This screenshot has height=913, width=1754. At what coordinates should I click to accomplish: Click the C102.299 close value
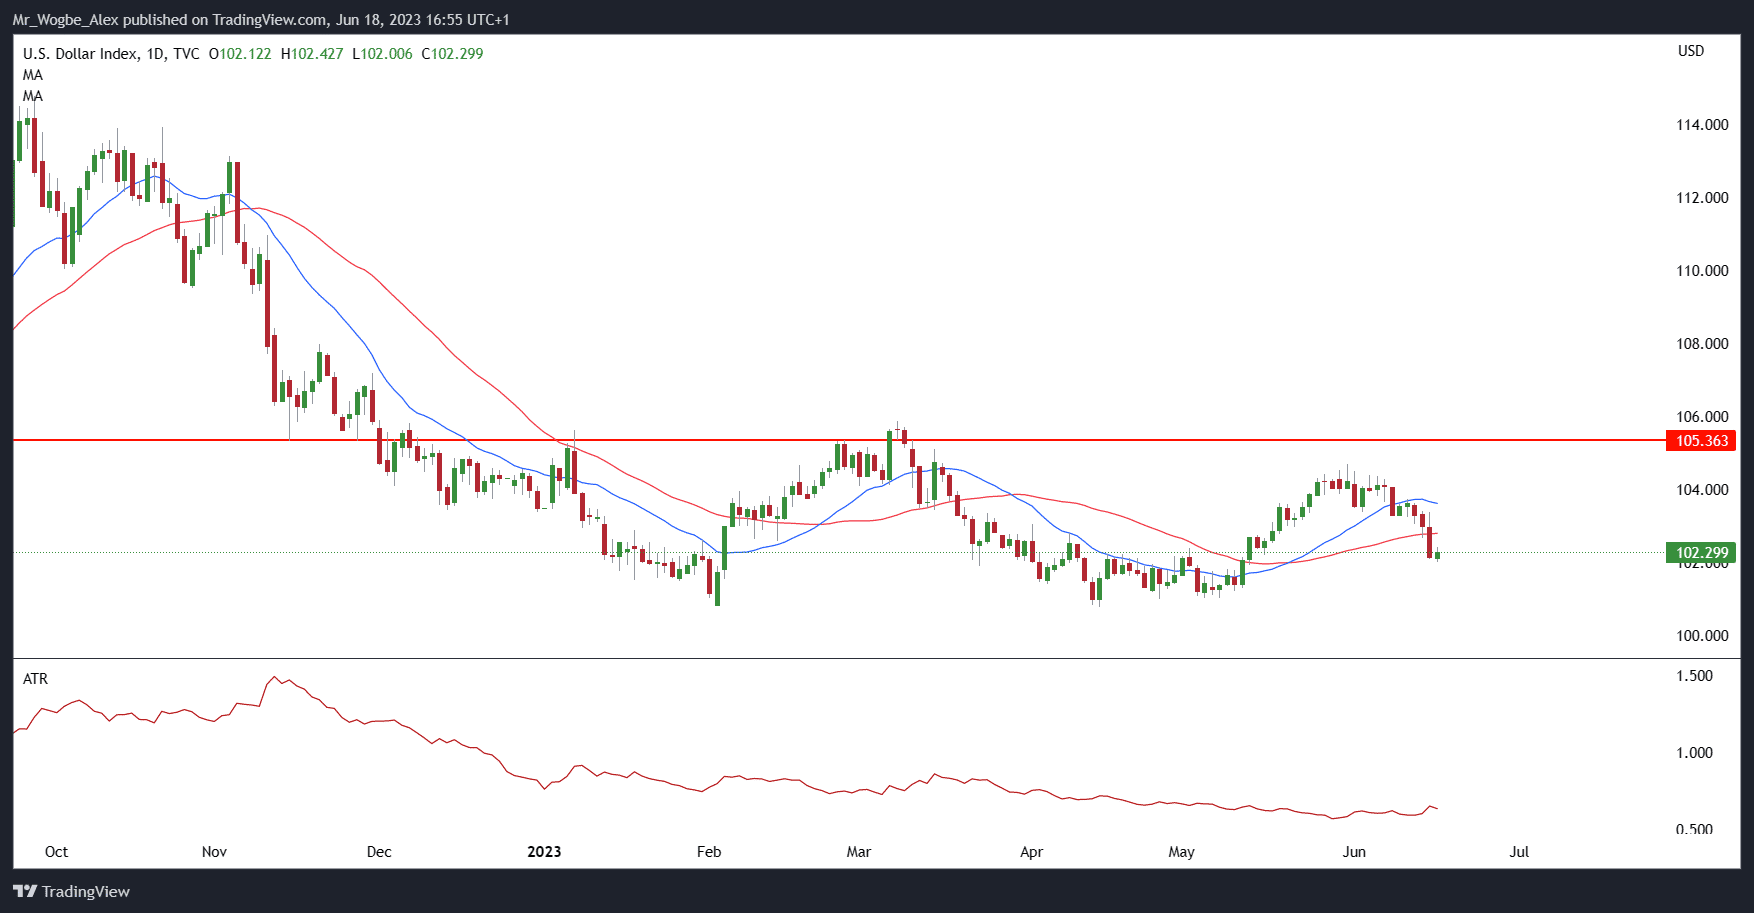pos(452,54)
